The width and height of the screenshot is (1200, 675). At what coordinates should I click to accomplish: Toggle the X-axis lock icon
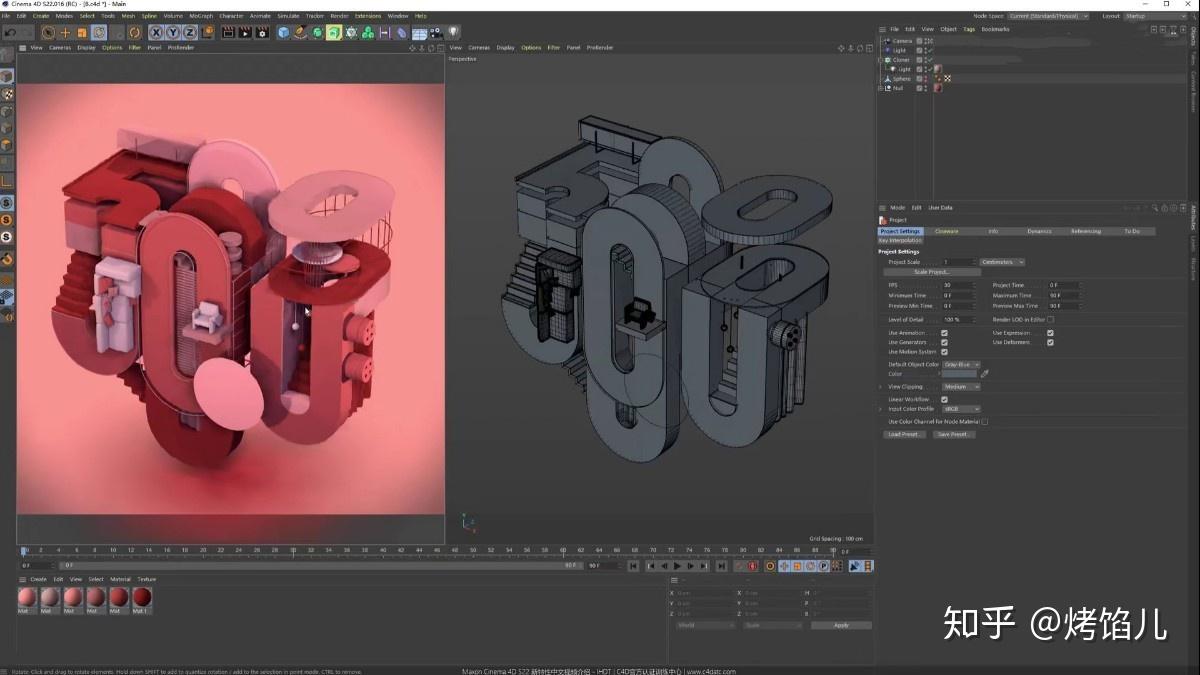pos(155,33)
